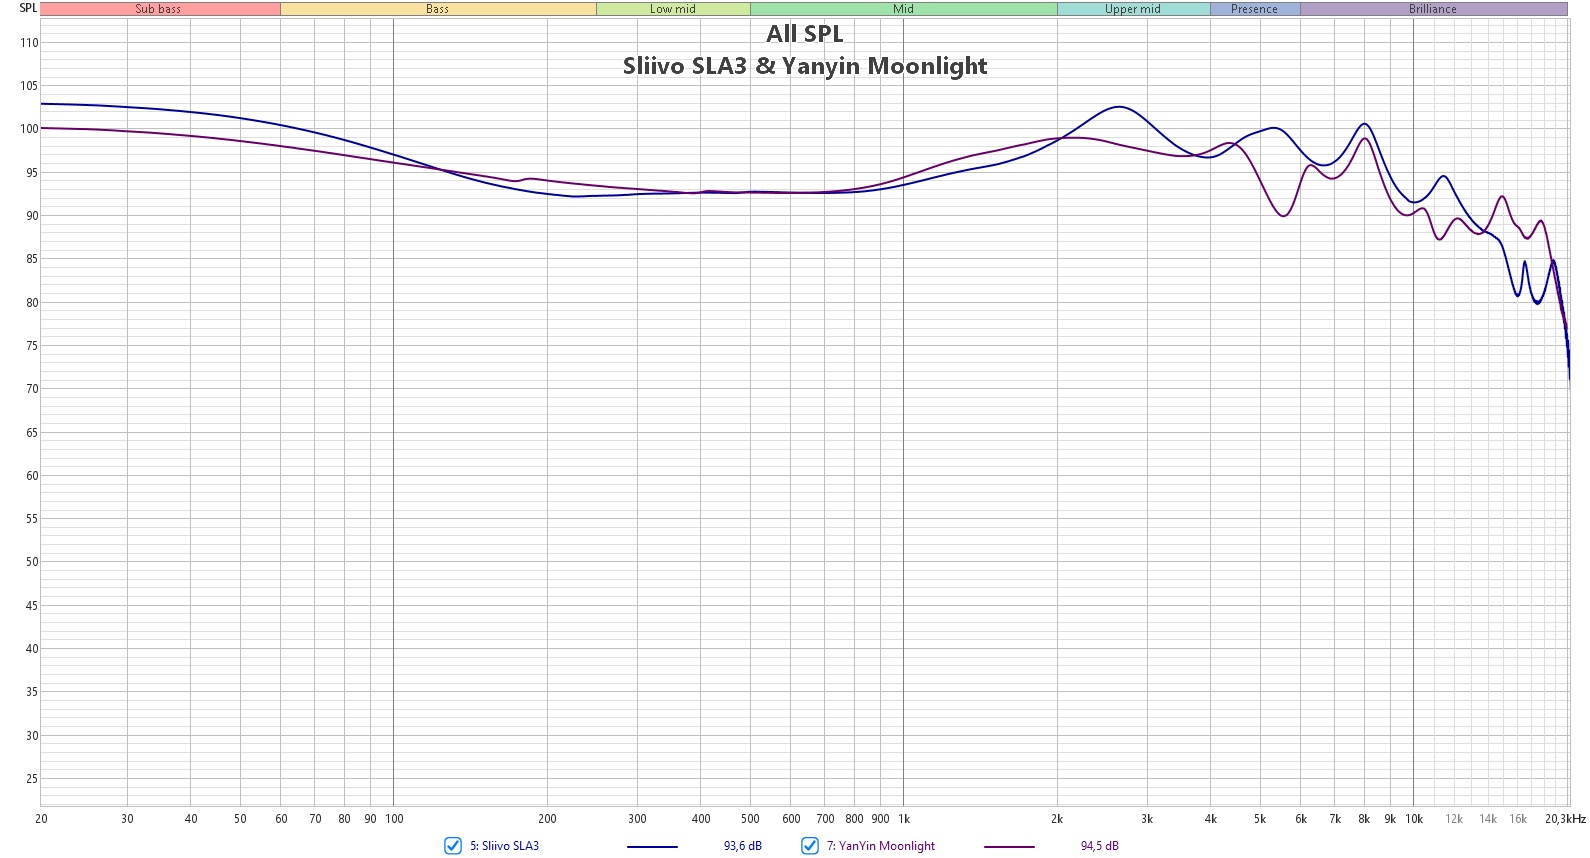Click the 70 SPL axis value
Image resolution: width=1590 pixels, height=858 pixels.
click(32, 389)
